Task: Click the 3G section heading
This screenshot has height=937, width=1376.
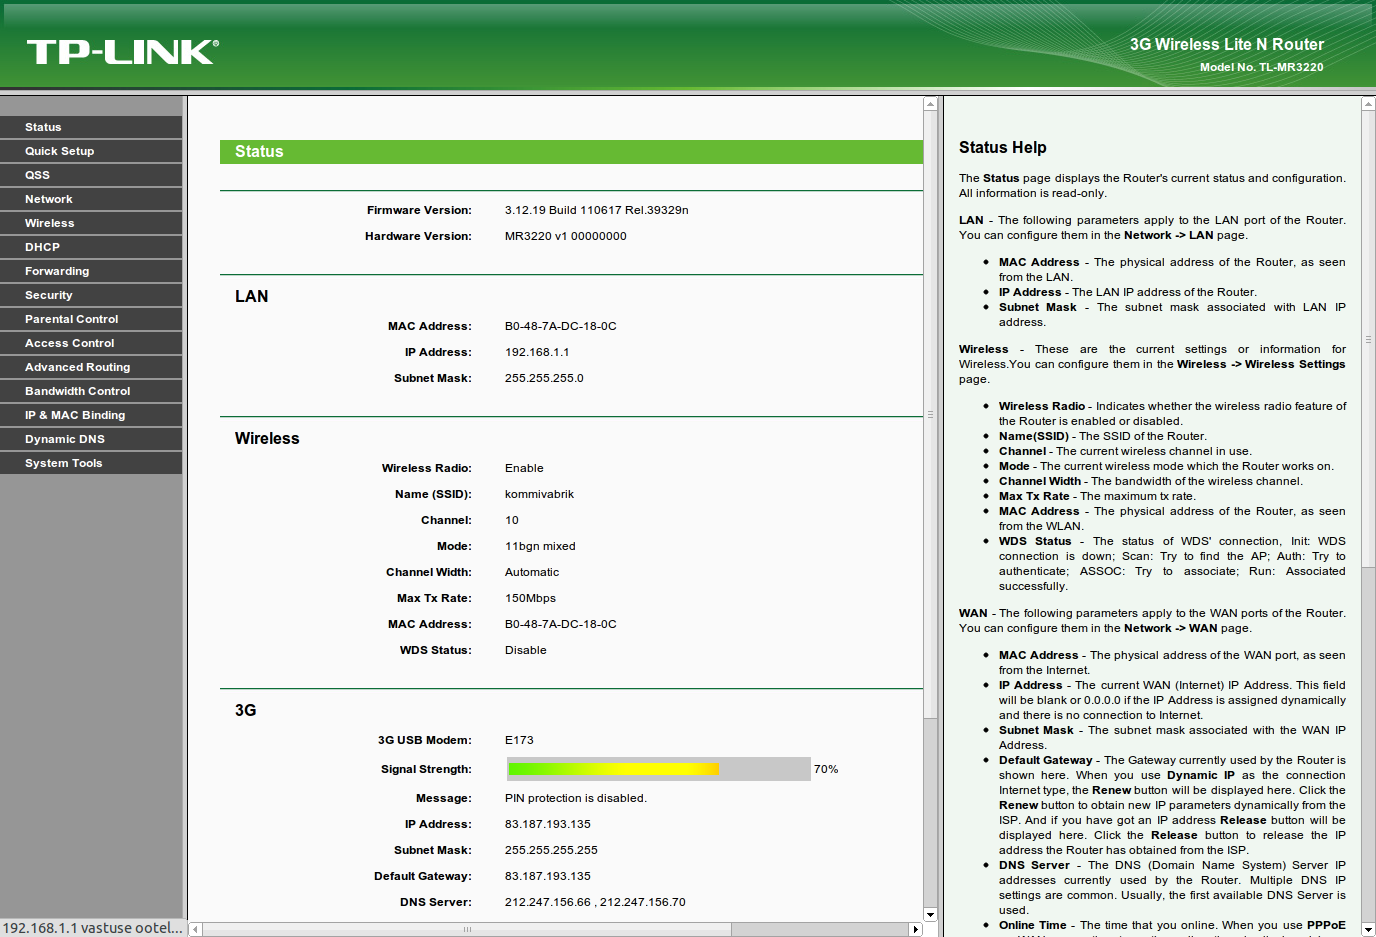Action: pyautogui.click(x=246, y=710)
